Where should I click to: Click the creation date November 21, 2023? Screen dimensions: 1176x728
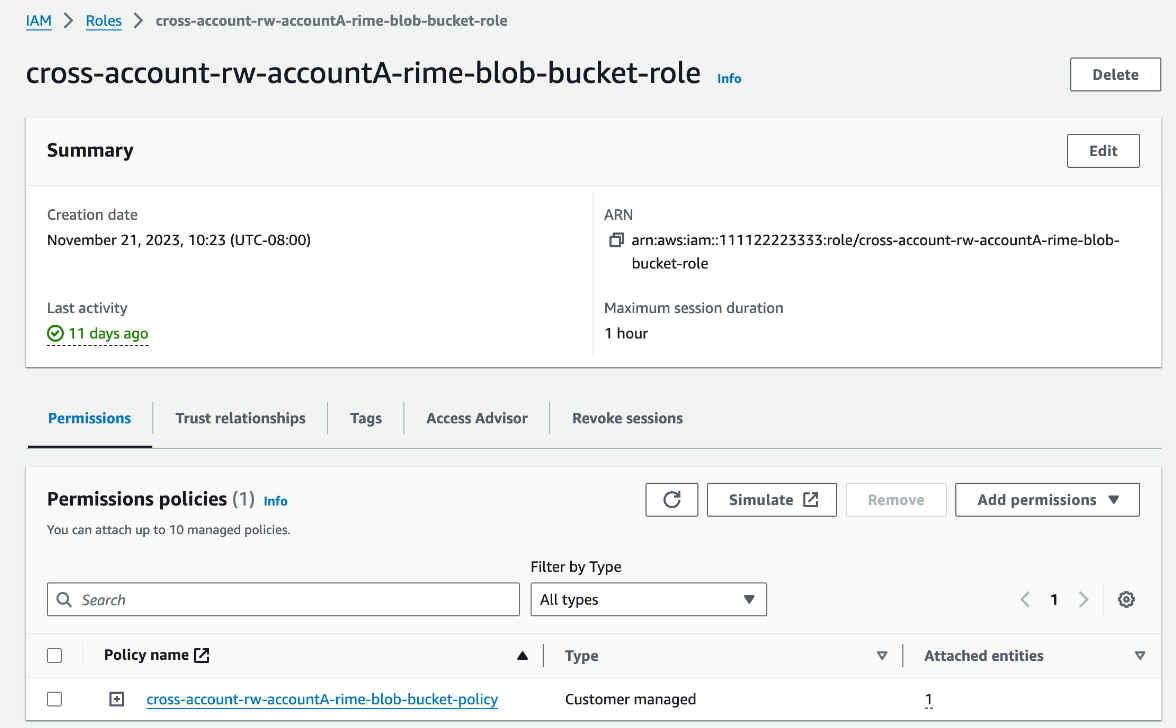pos(178,240)
